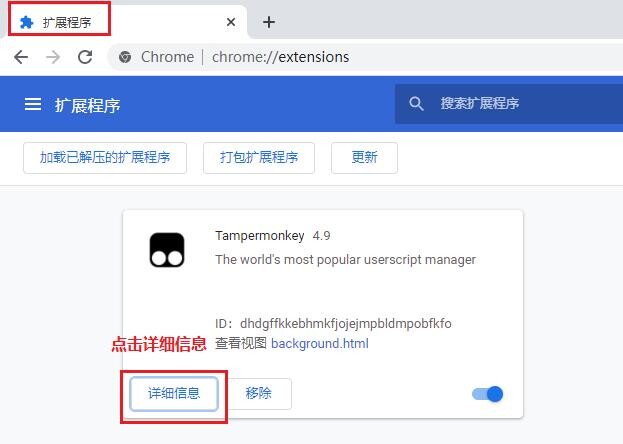Screen dimensions: 623x444
Task: Disable the Tampermonkey extension toggle
Action: (x=487, y=394)
